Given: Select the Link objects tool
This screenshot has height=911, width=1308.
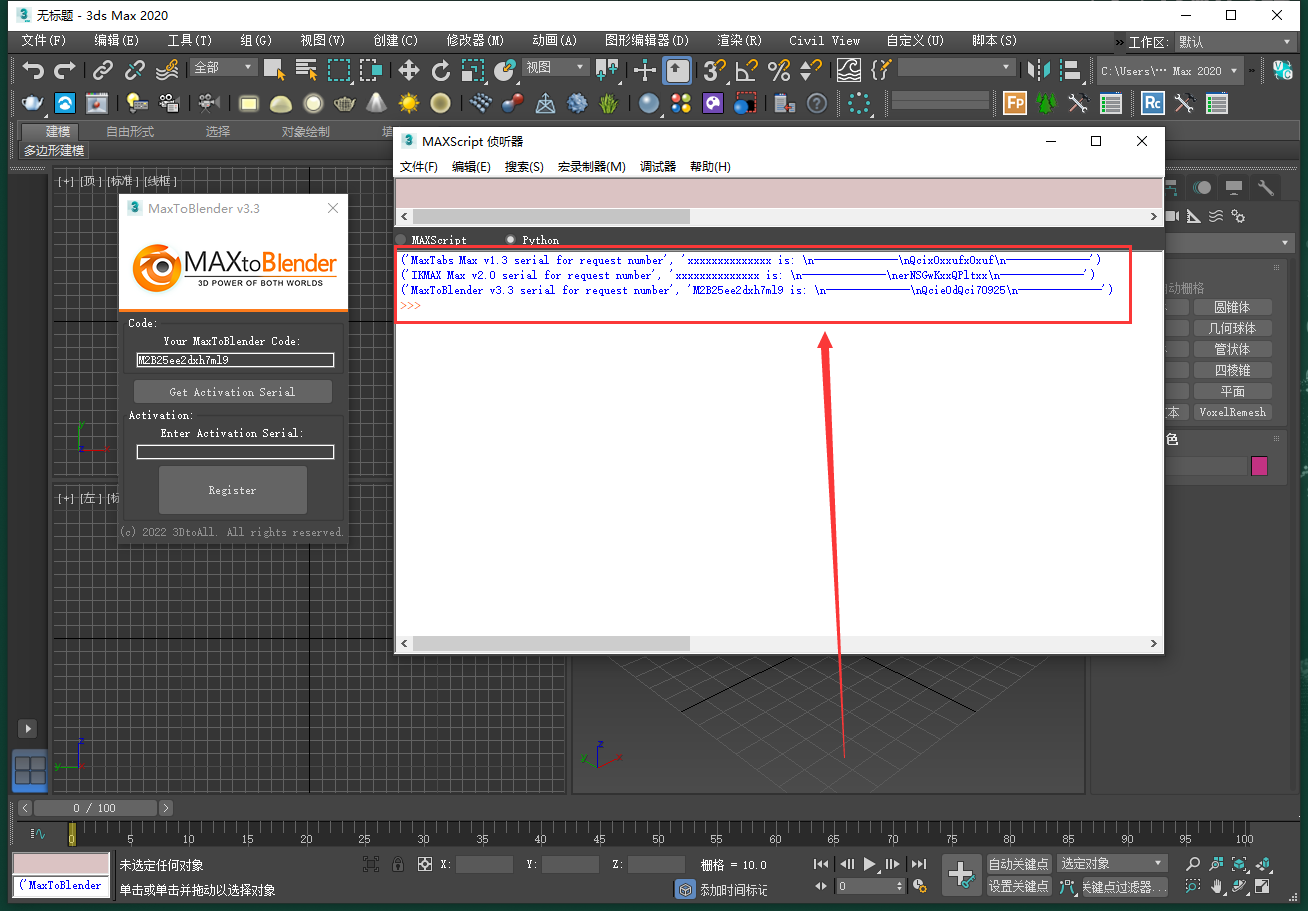Looking at the screenshot, I should [103, 70].
